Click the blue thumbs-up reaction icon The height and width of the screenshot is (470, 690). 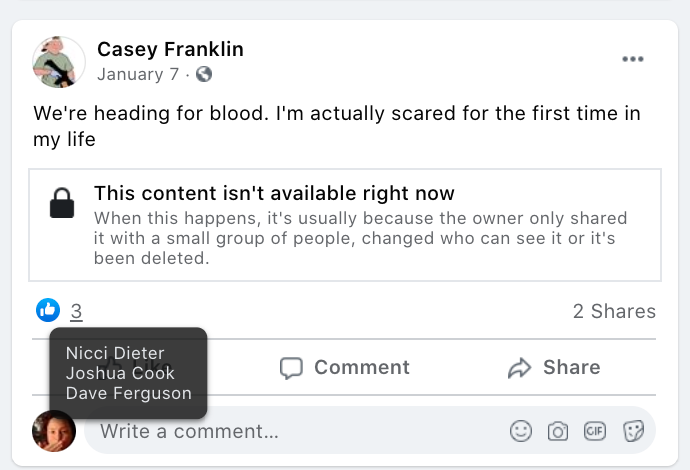coord(48,310)
